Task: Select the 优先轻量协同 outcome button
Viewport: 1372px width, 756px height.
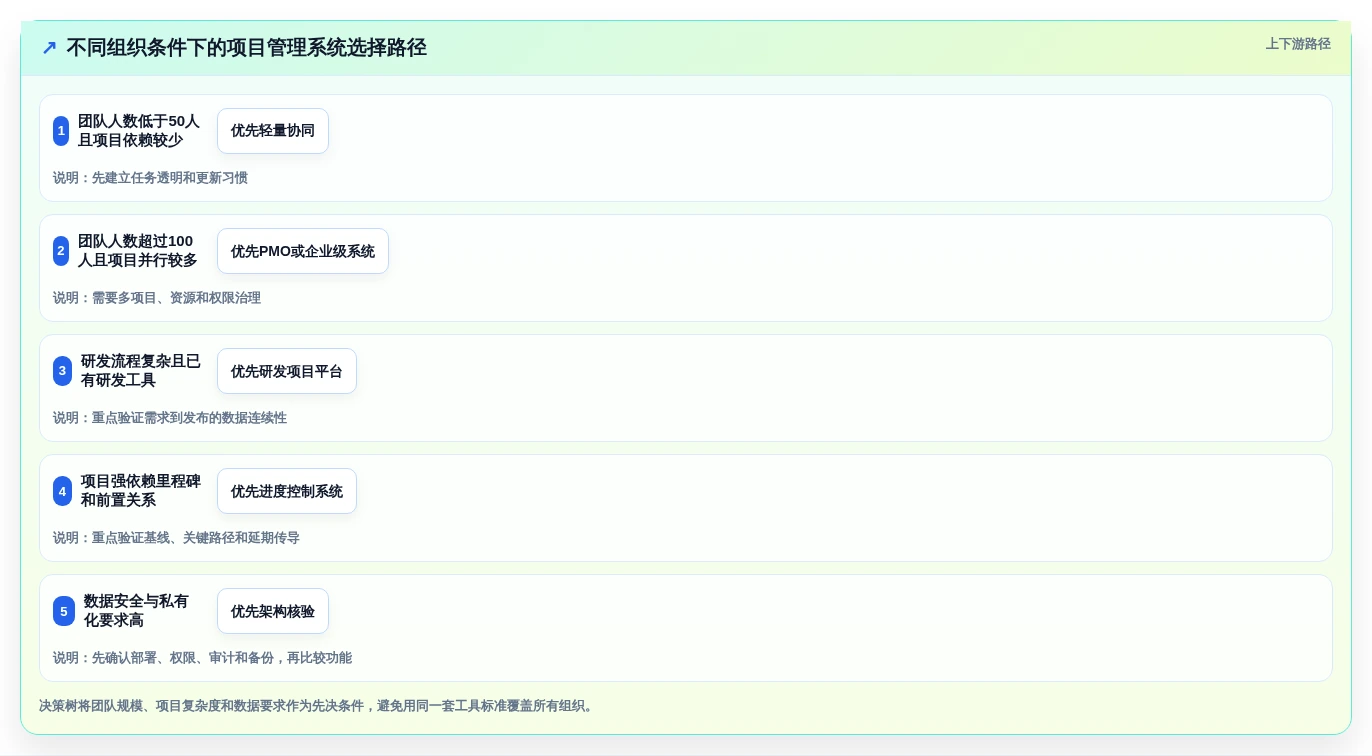Action: coord(273,131)
